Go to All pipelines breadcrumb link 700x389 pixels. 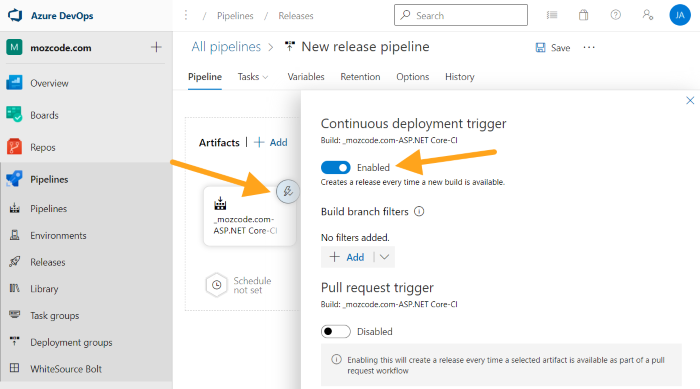point(226,46)
